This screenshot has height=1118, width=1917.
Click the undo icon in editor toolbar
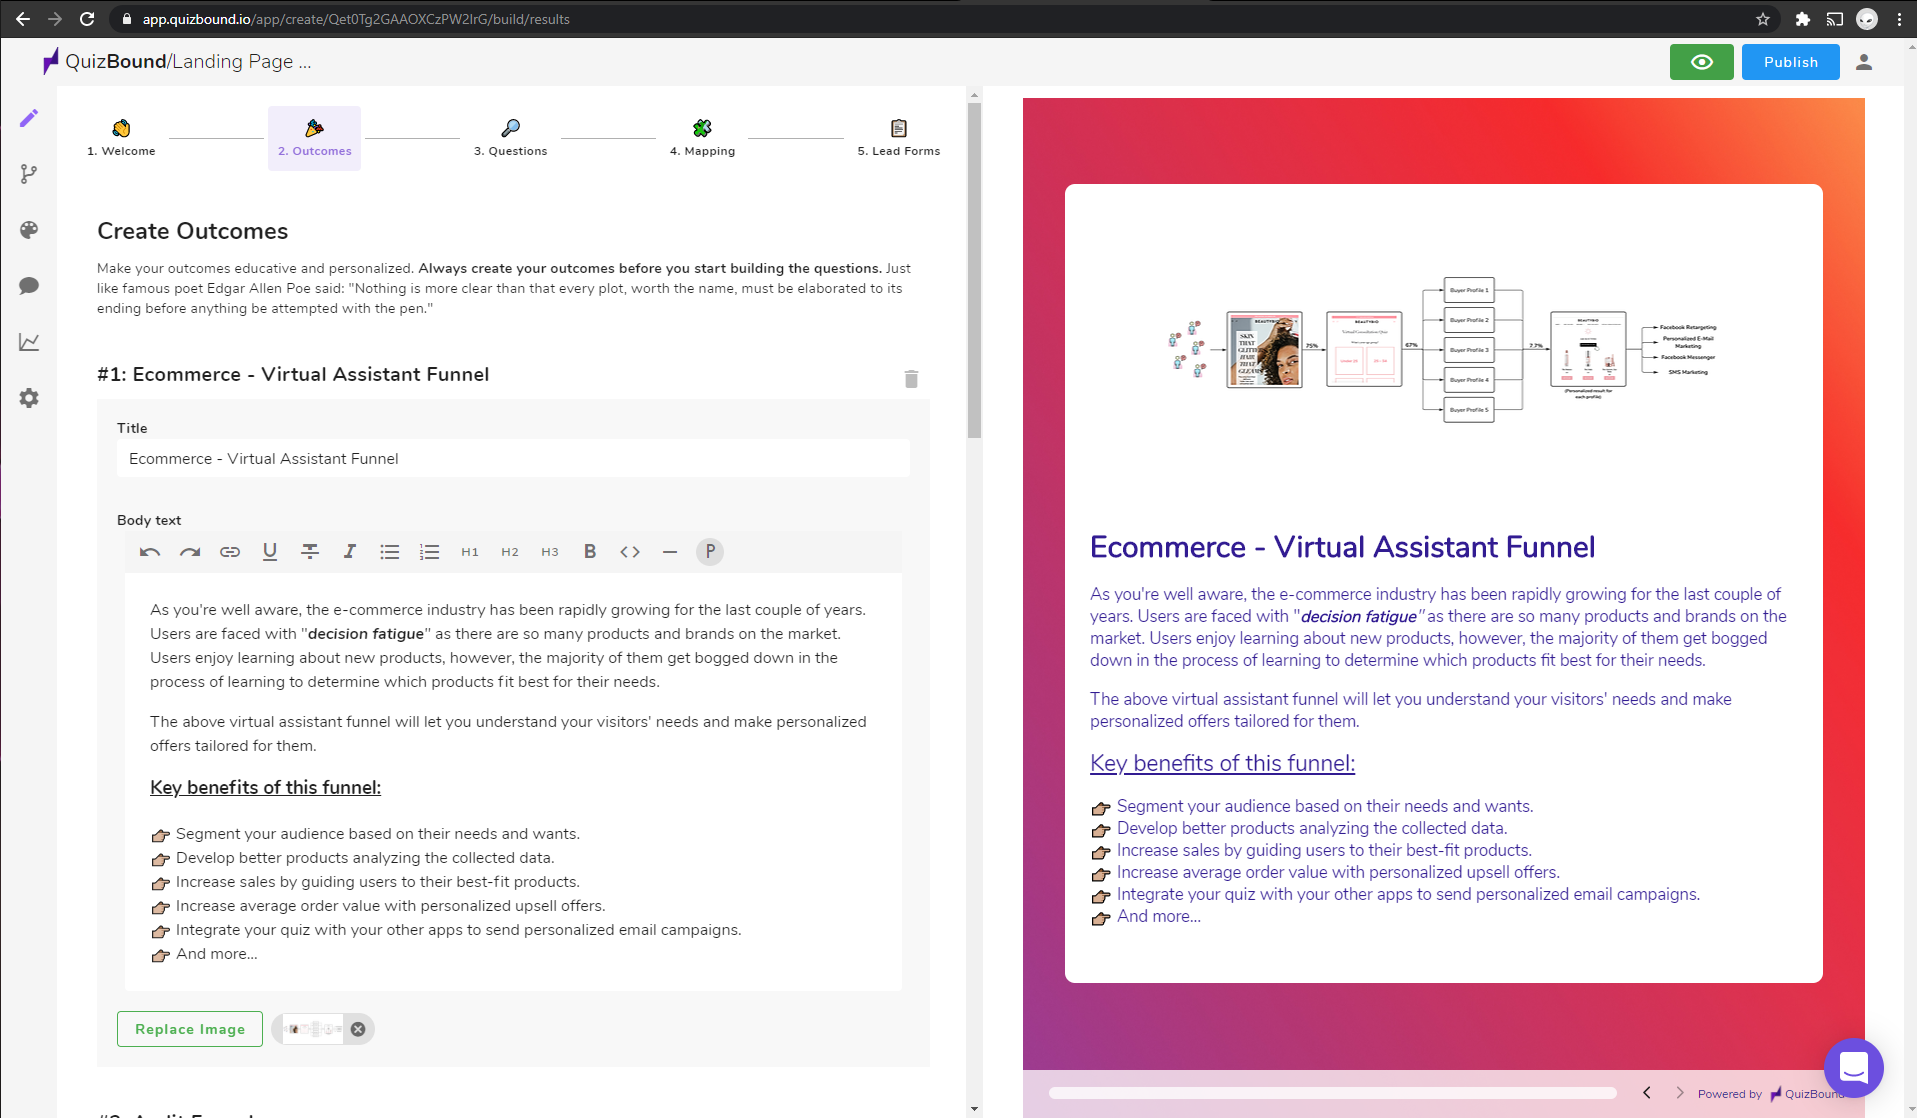pos(150,552)
